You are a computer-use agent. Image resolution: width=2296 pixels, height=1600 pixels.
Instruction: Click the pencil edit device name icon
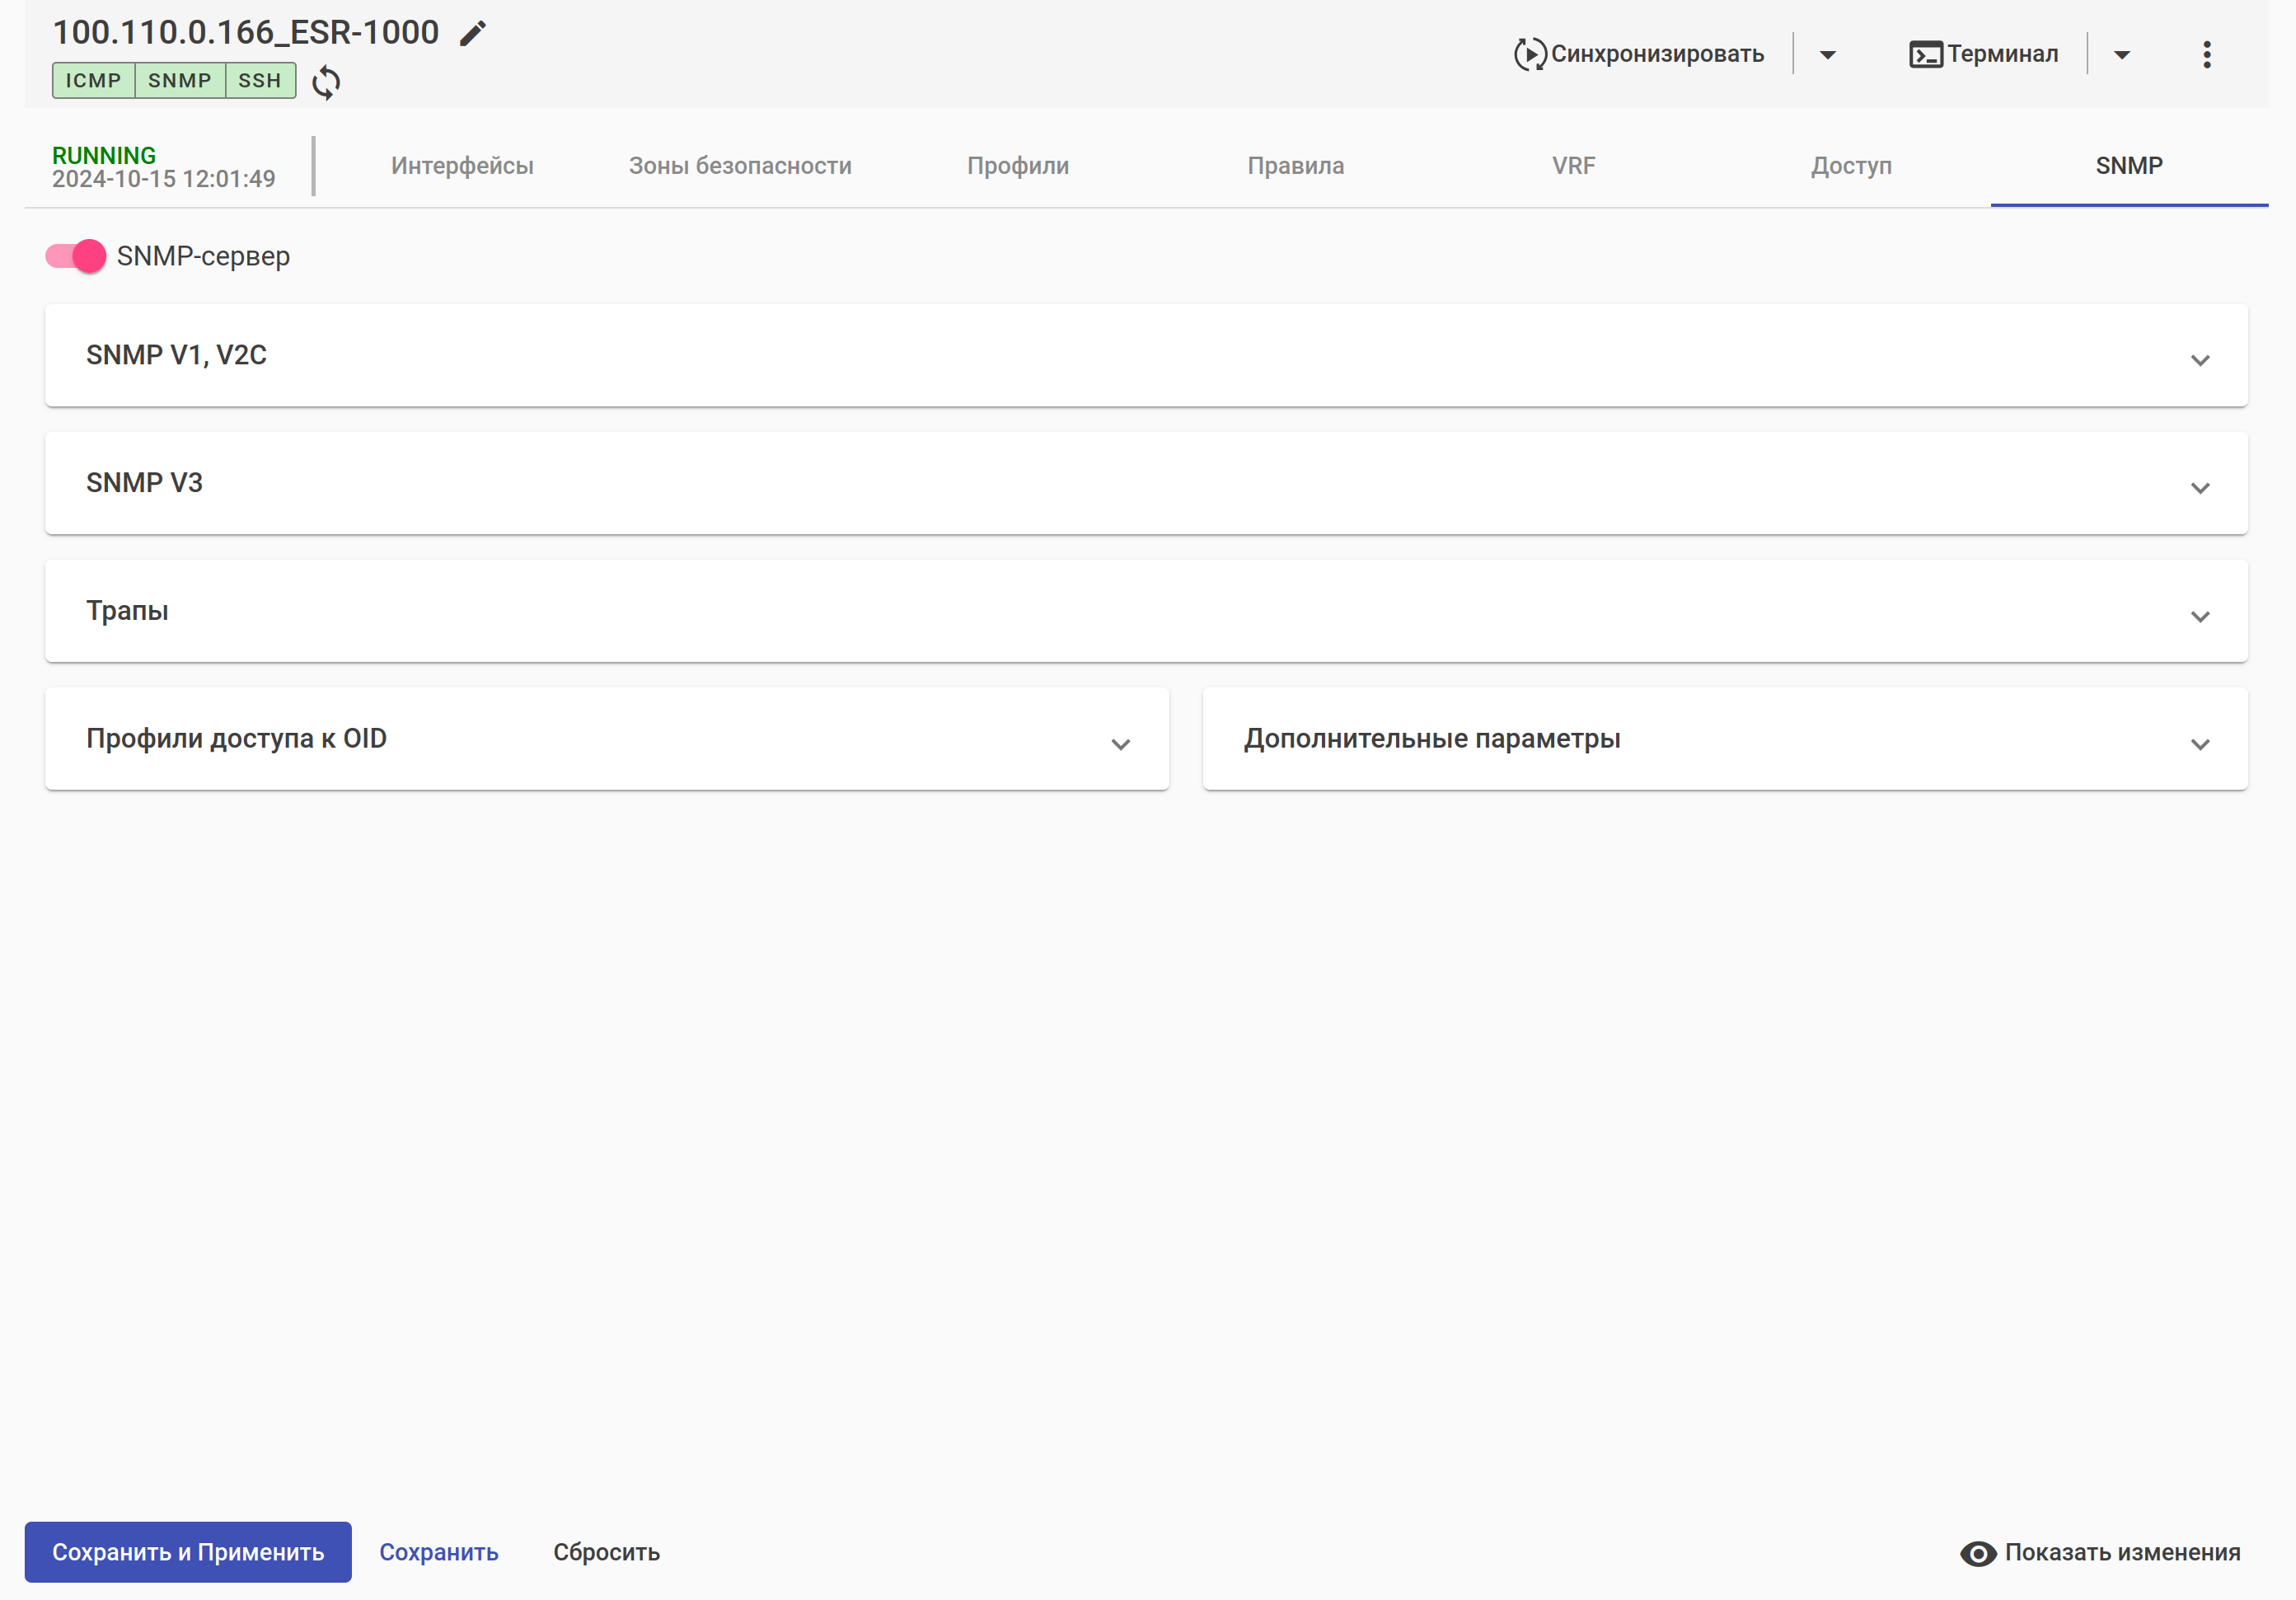(472, 34)
